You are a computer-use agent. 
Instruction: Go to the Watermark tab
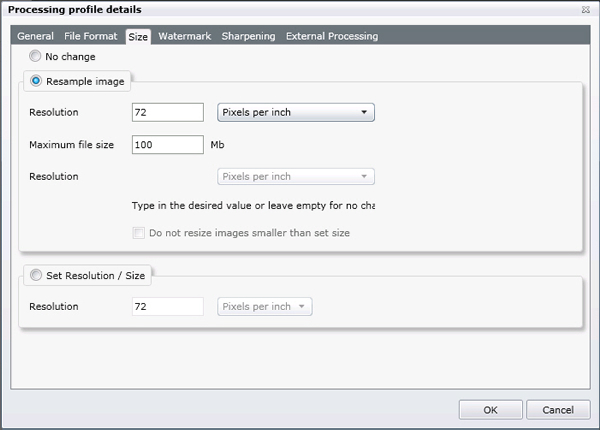click(184, 36)
